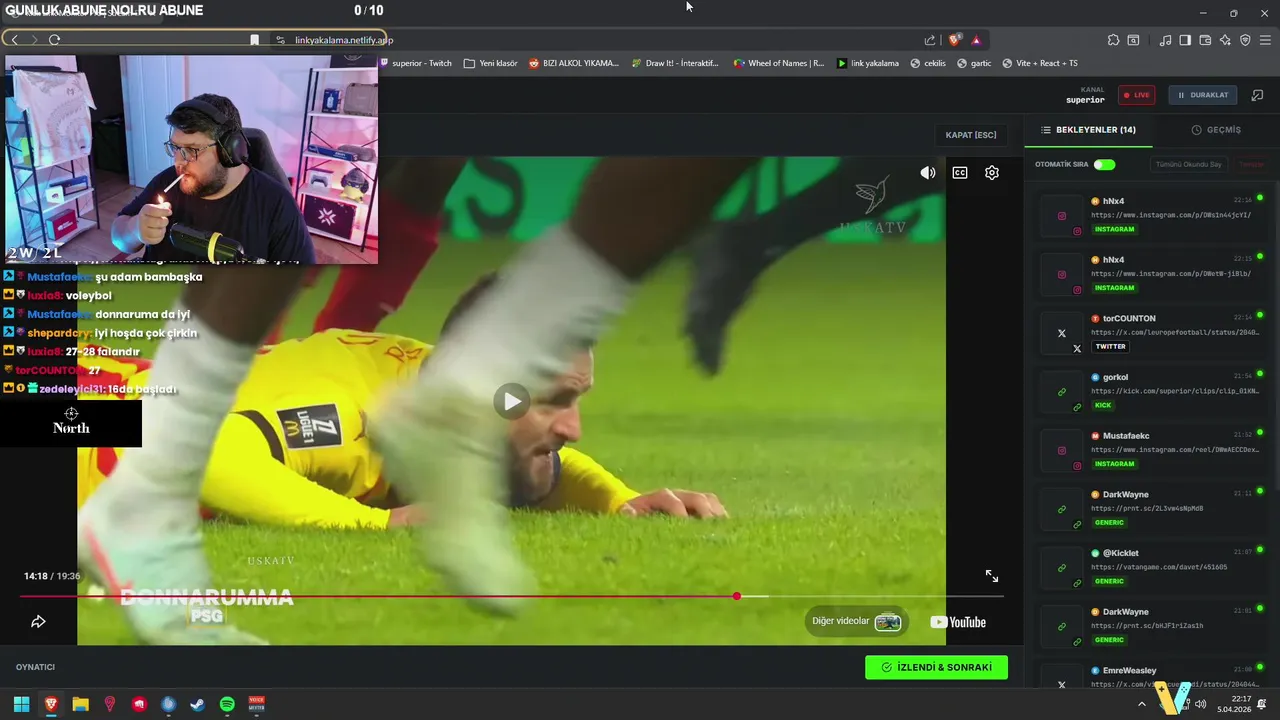Click the red playhead on video timeline
The image size is (1280, 720).
pos(737,596)
